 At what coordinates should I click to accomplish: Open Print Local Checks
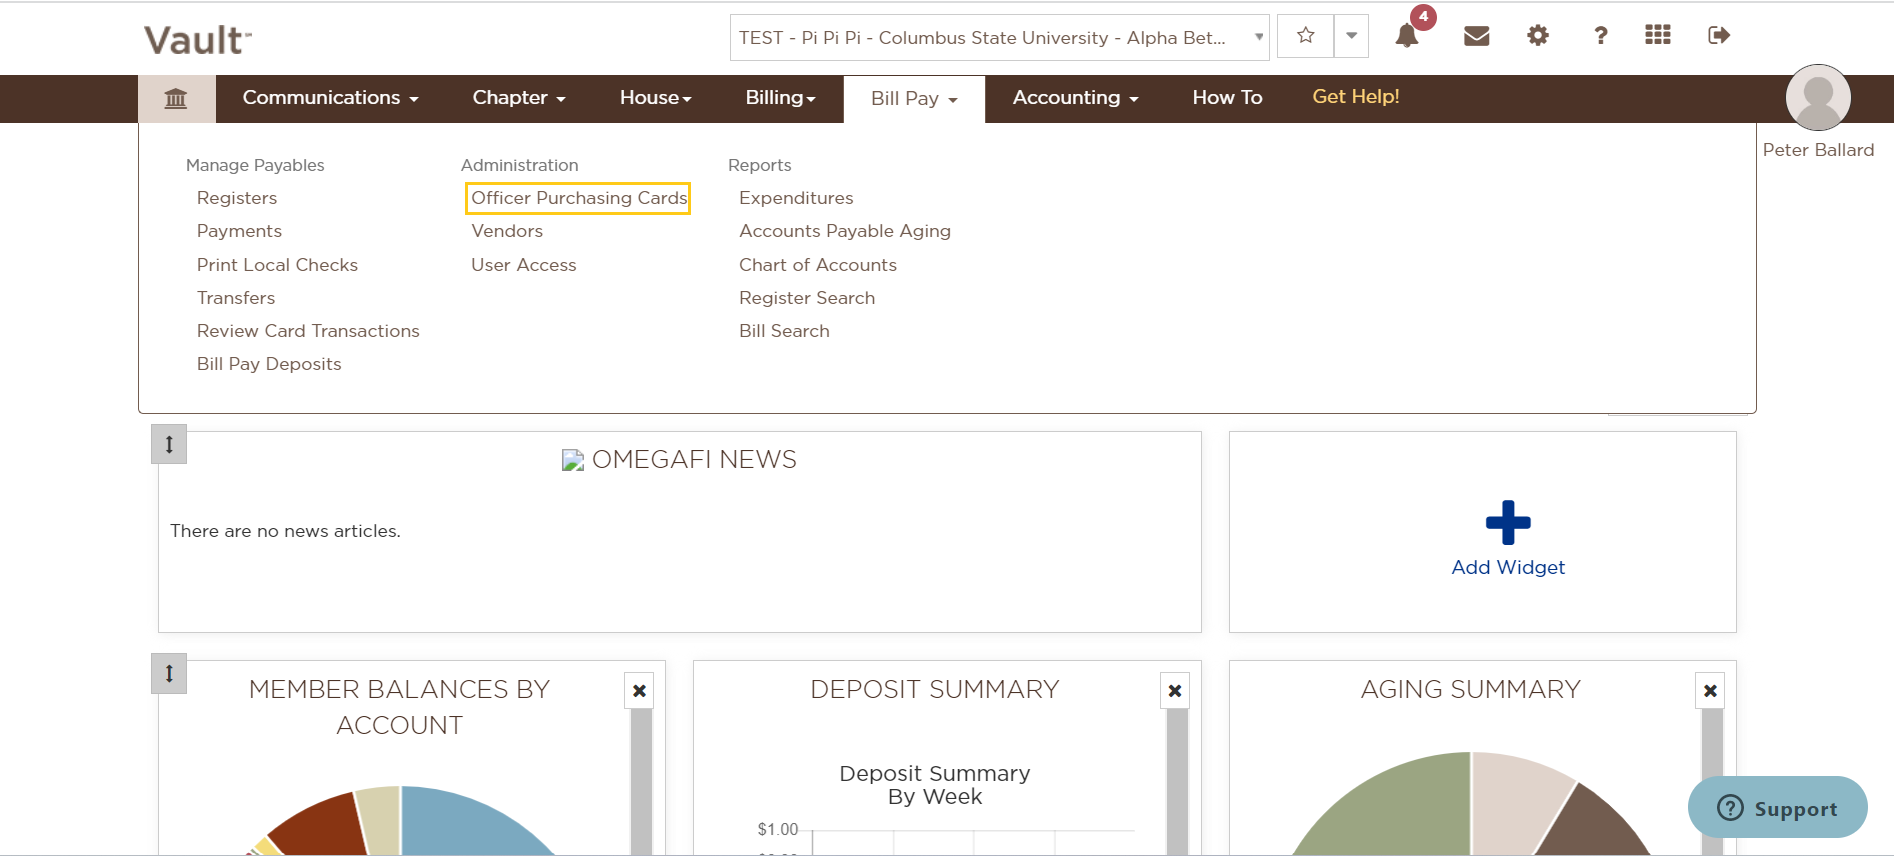tap(277, 265)
